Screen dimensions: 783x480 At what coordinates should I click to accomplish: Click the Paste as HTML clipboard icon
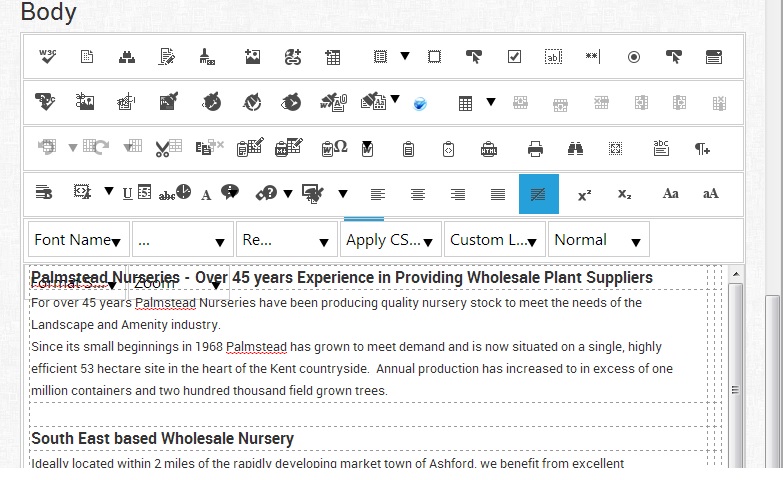coord(489,149)
